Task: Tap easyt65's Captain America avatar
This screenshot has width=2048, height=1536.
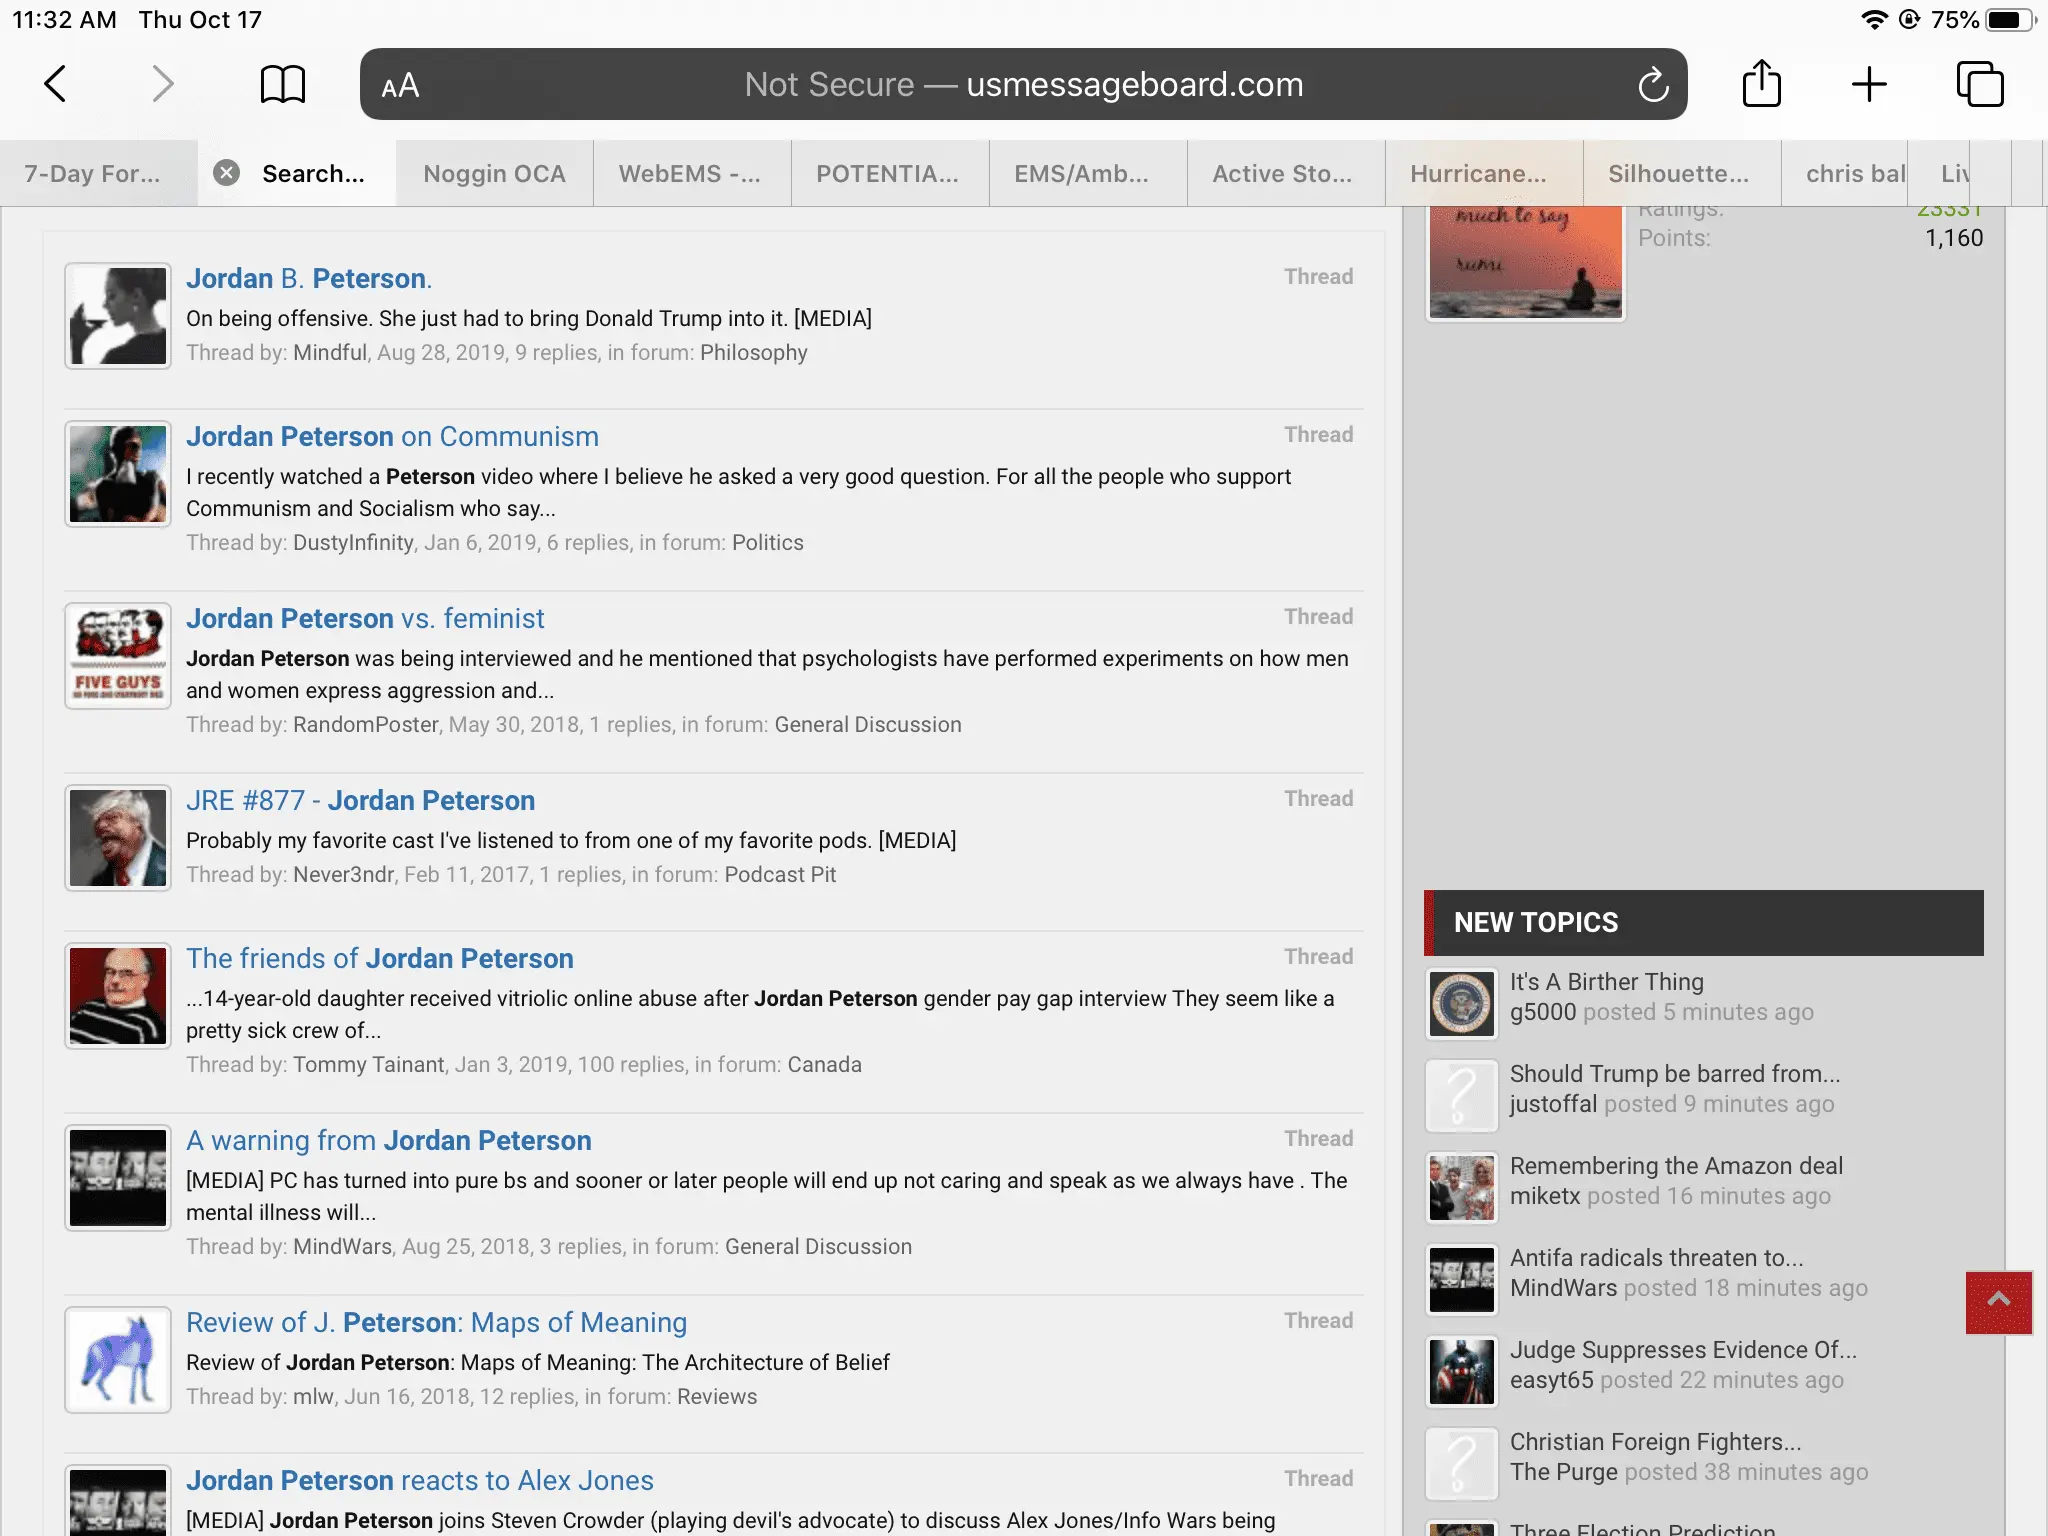Action: tap(1462, 1372)
